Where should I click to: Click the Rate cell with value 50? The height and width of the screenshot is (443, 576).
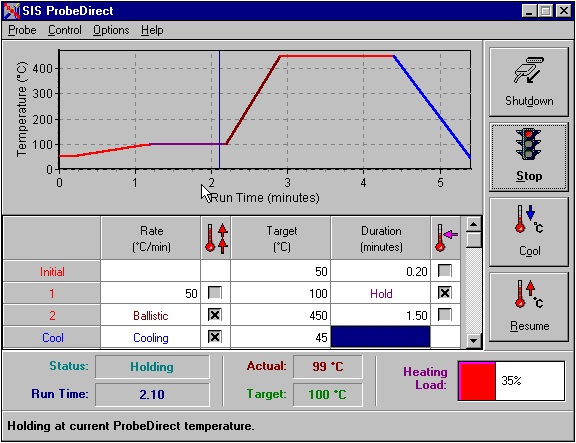151,293
